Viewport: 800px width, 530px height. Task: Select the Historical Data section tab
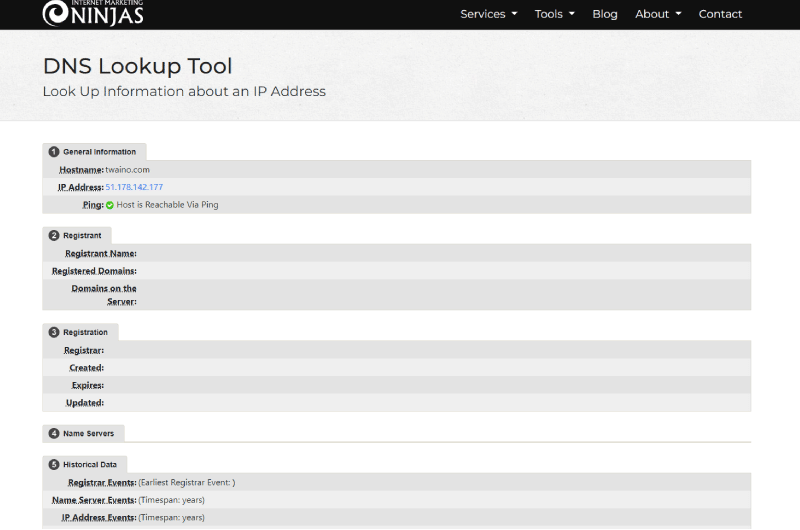click(x=85, y=464)
